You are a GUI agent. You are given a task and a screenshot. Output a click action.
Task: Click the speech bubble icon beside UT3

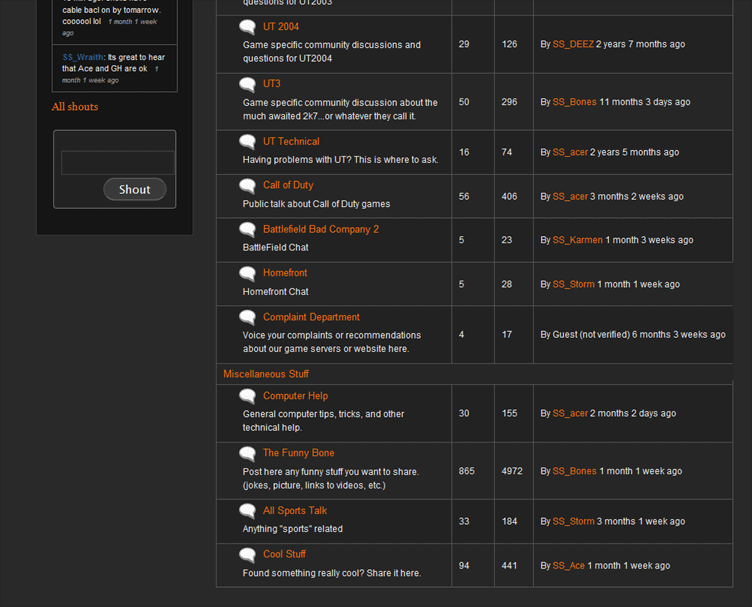point(247,84)
